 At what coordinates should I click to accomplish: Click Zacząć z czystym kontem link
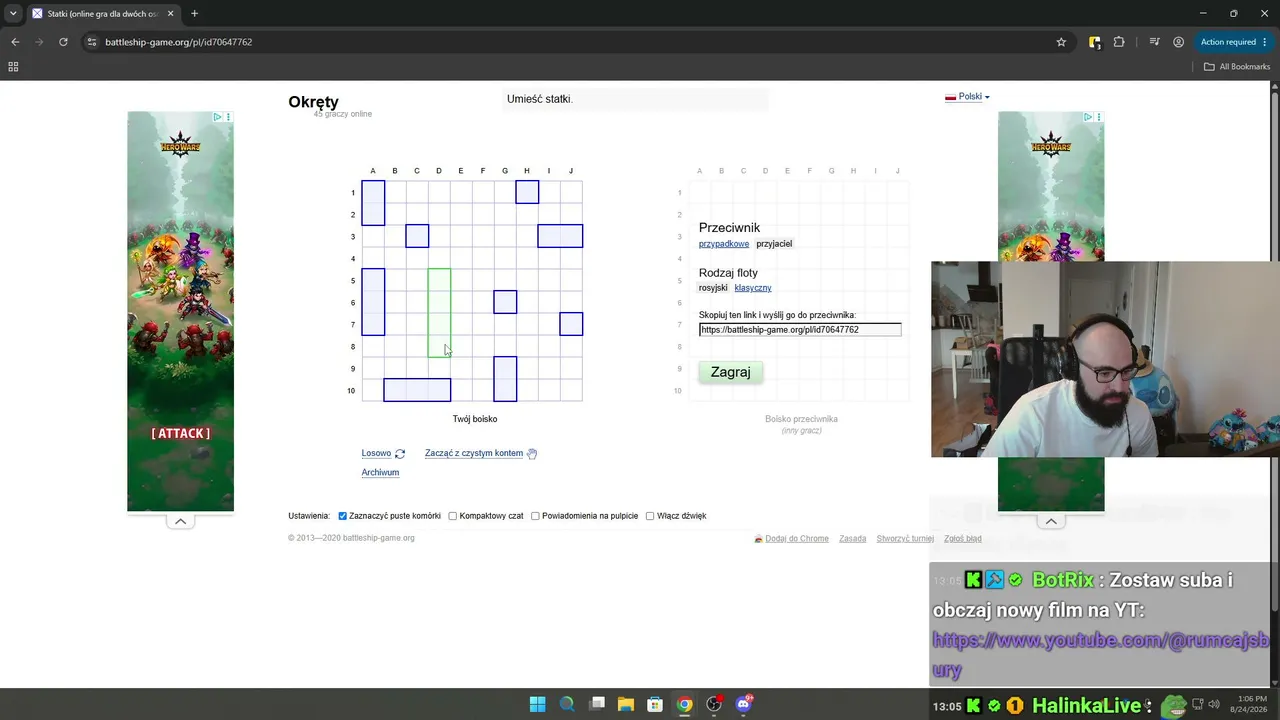[x=474, y=454]
